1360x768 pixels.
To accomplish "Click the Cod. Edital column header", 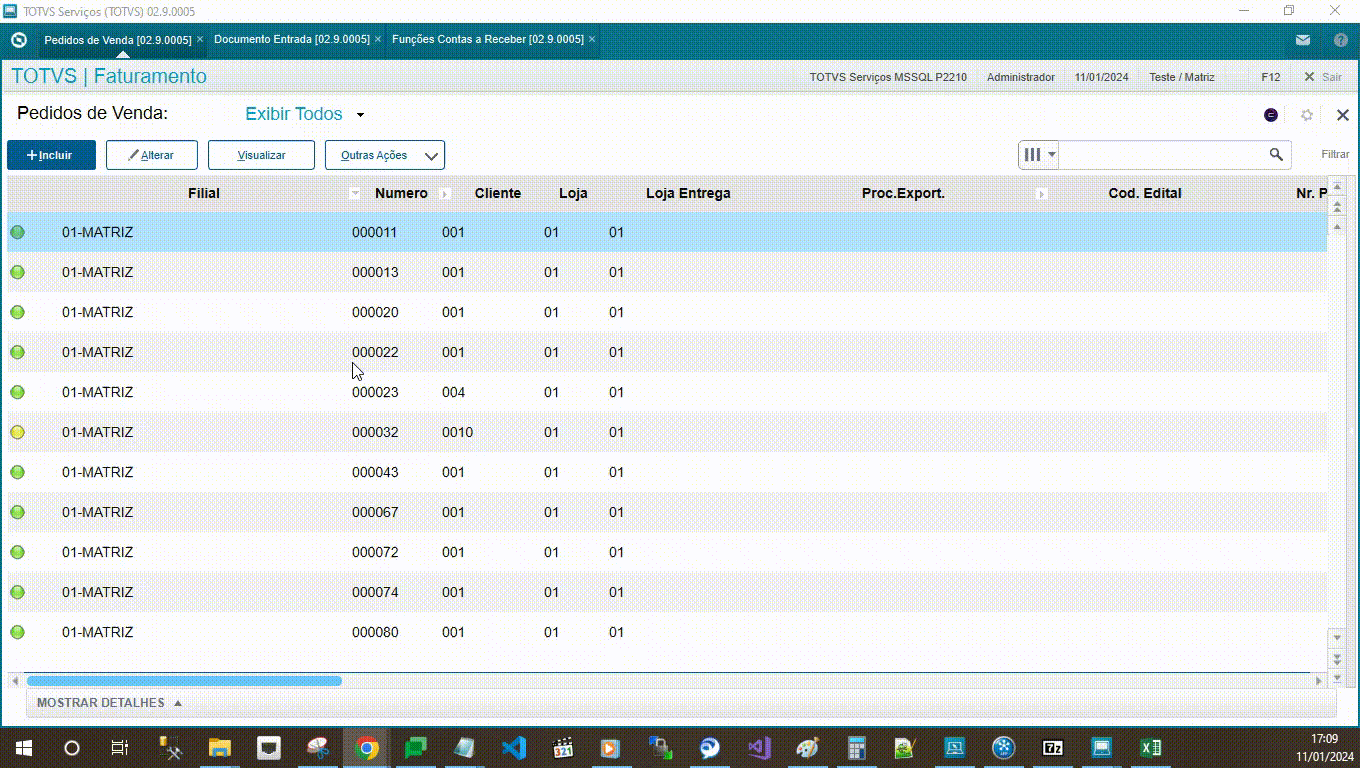I will [x=1145, y=193].
